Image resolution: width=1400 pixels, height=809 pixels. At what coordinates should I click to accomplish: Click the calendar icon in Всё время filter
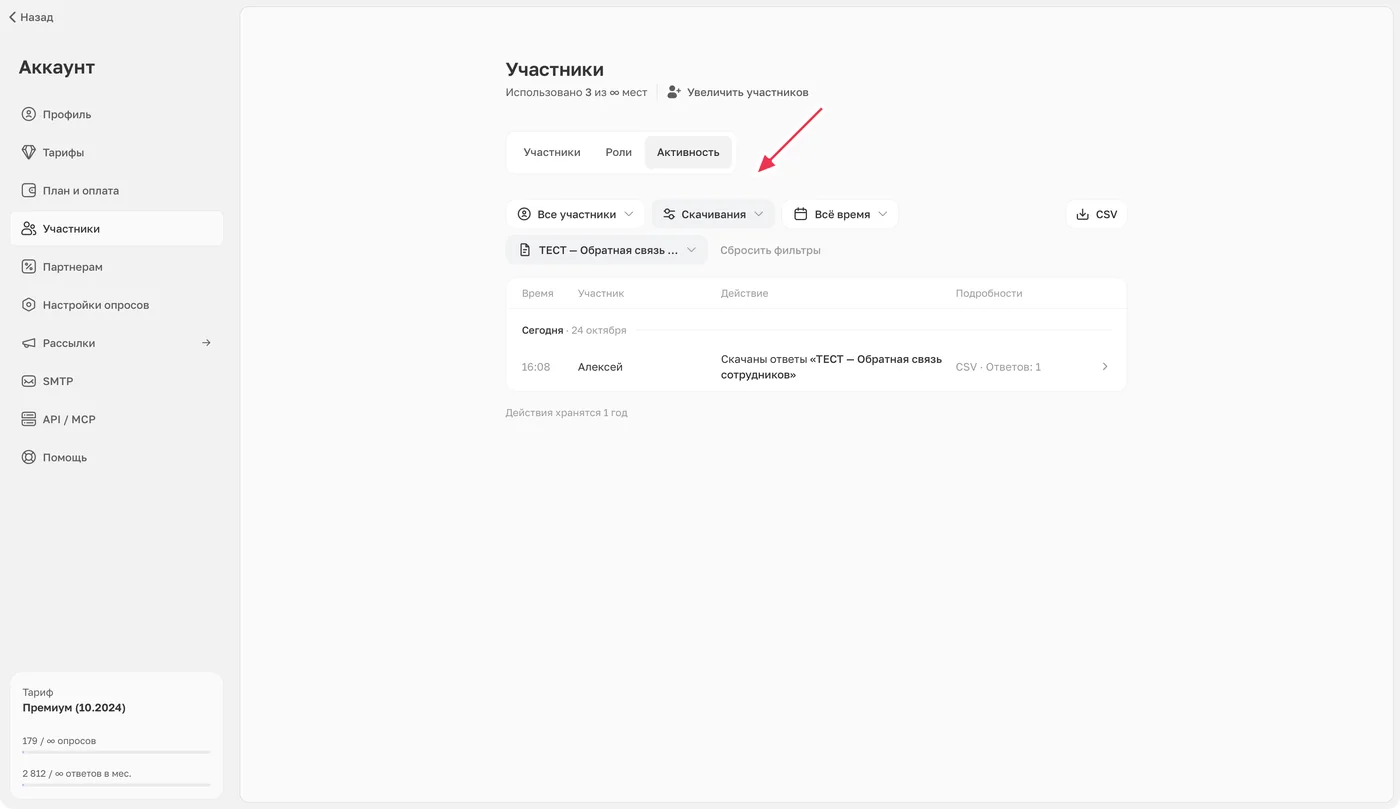tap(801, 214)
